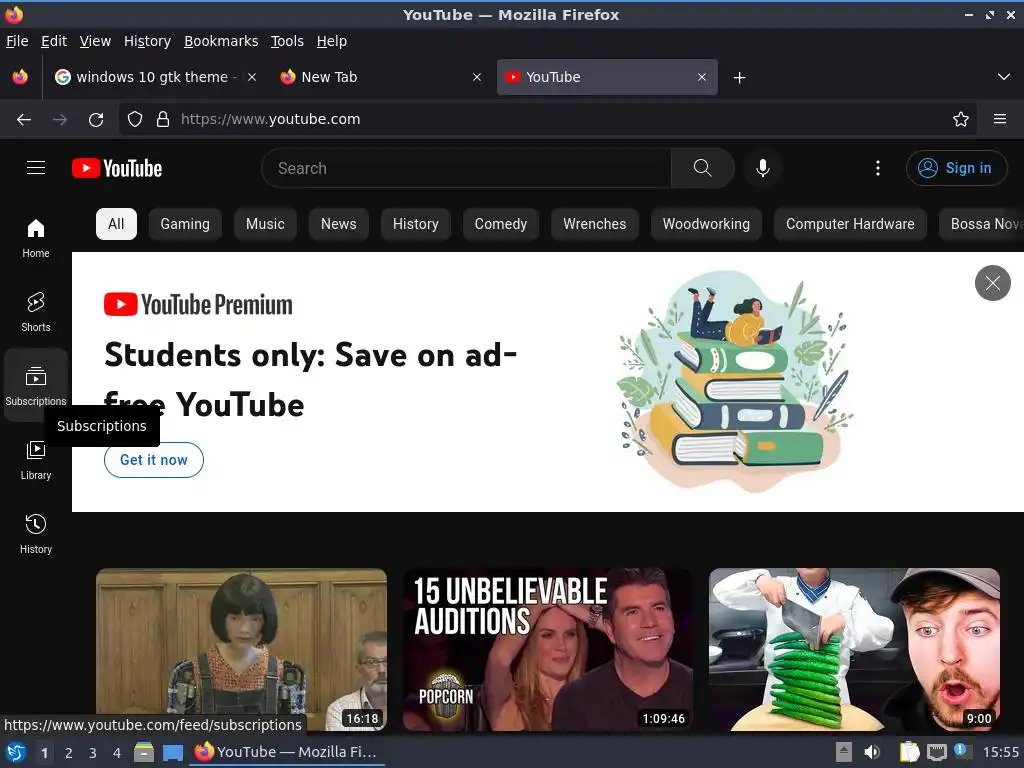The width and height of the screenshot is (1024, 768).
Task: Reload the current page
Action: (x=96, y=119)
